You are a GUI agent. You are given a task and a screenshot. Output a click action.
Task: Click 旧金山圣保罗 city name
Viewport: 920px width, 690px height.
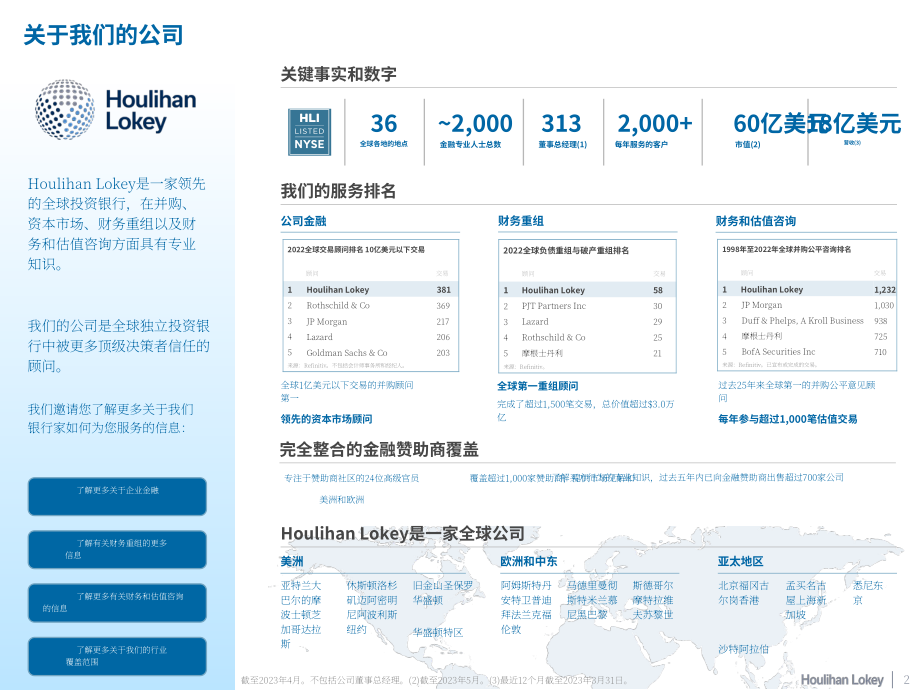[x=442, y=586]
